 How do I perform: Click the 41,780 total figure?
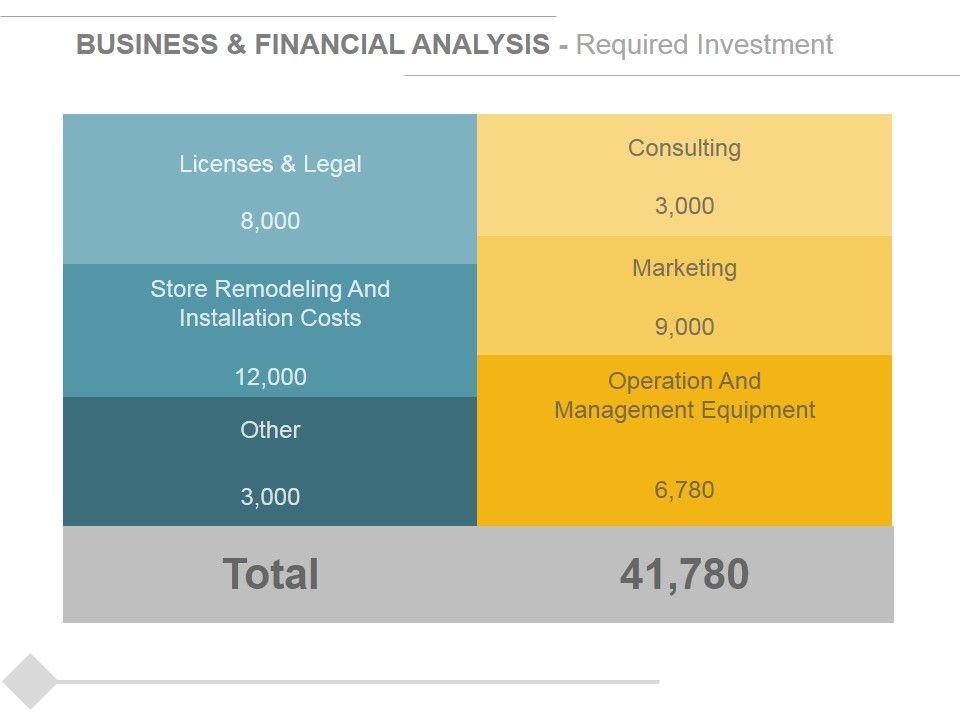point(684,574)
